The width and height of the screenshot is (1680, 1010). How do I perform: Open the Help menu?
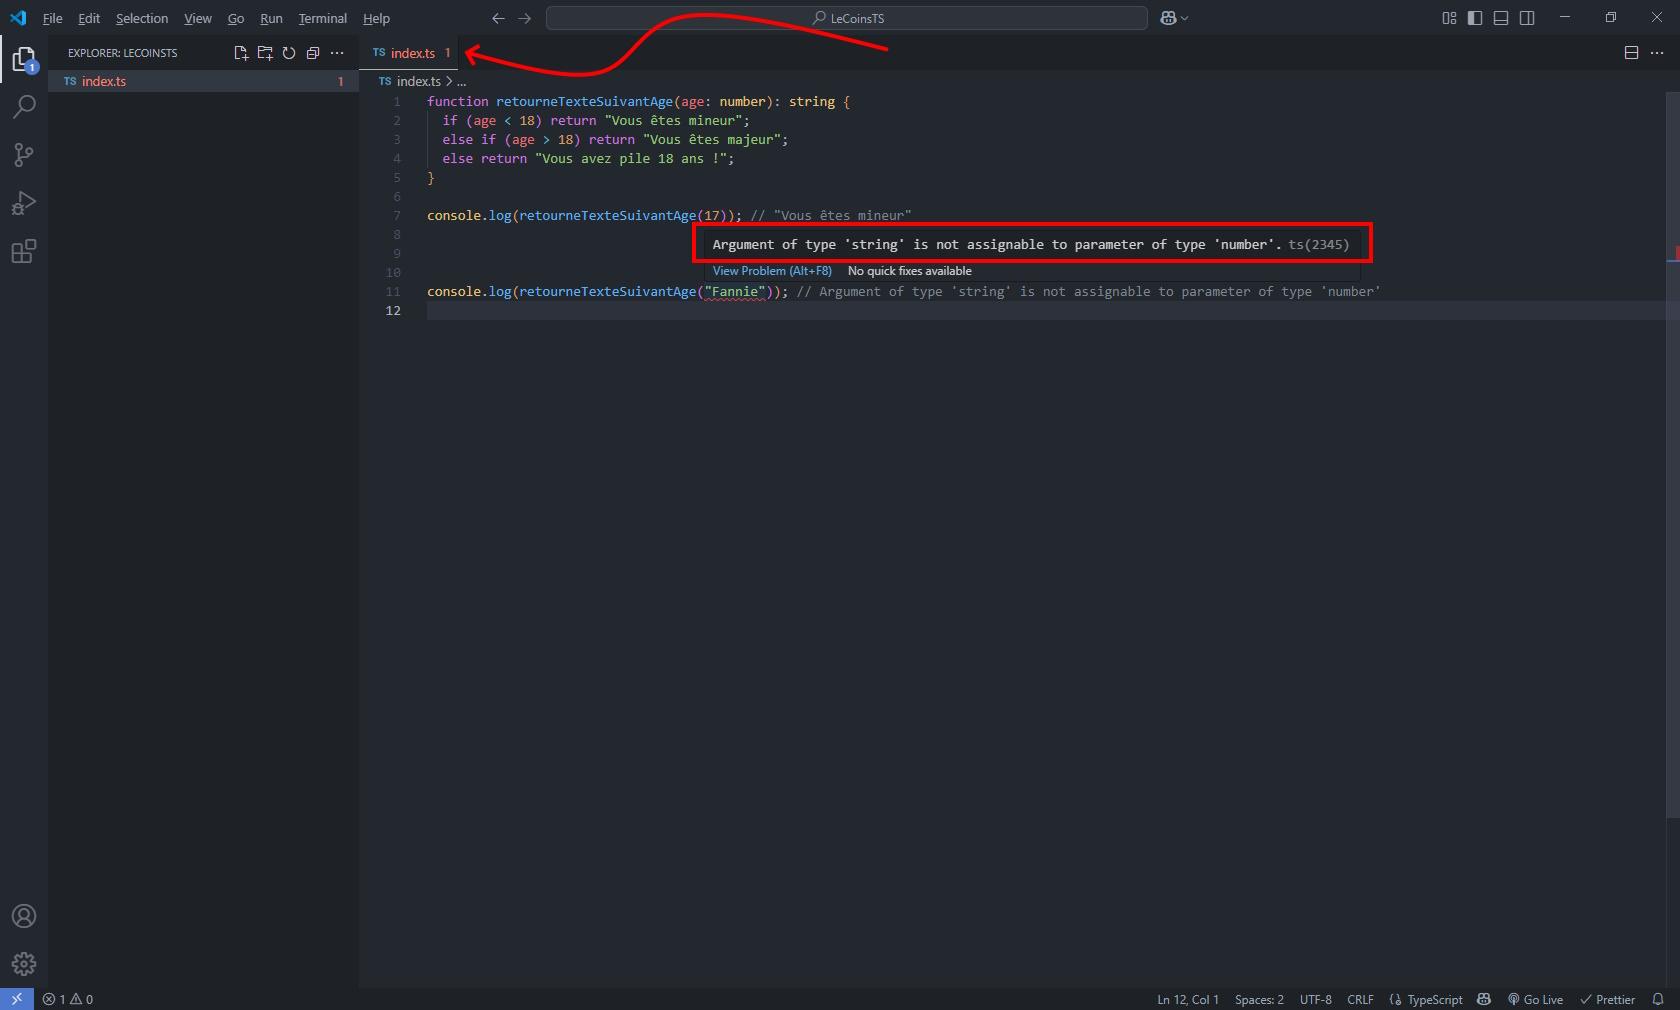click(x=376, y=18)
